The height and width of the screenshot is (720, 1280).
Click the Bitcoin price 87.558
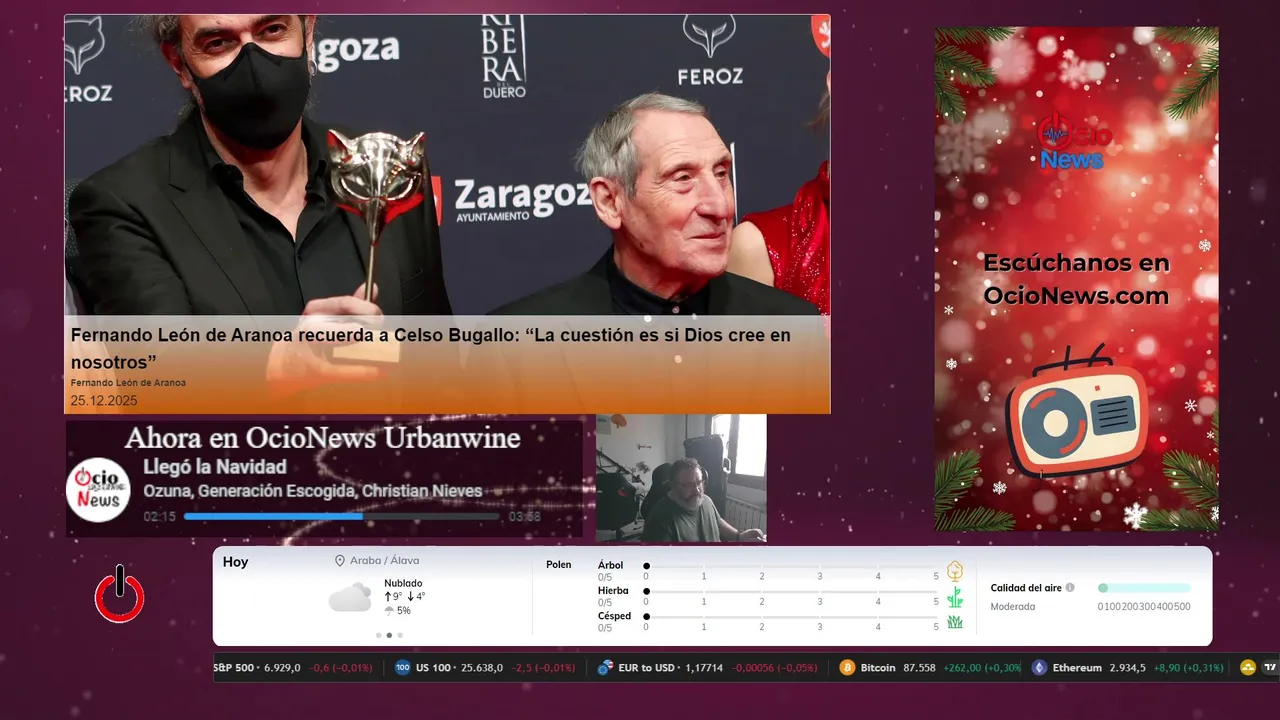point(919,667)
